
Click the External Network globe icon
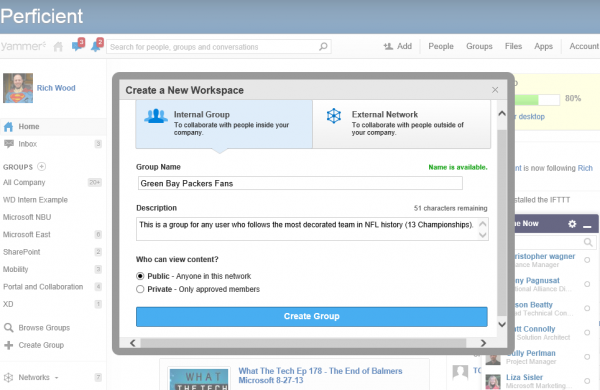click(334, 116)
